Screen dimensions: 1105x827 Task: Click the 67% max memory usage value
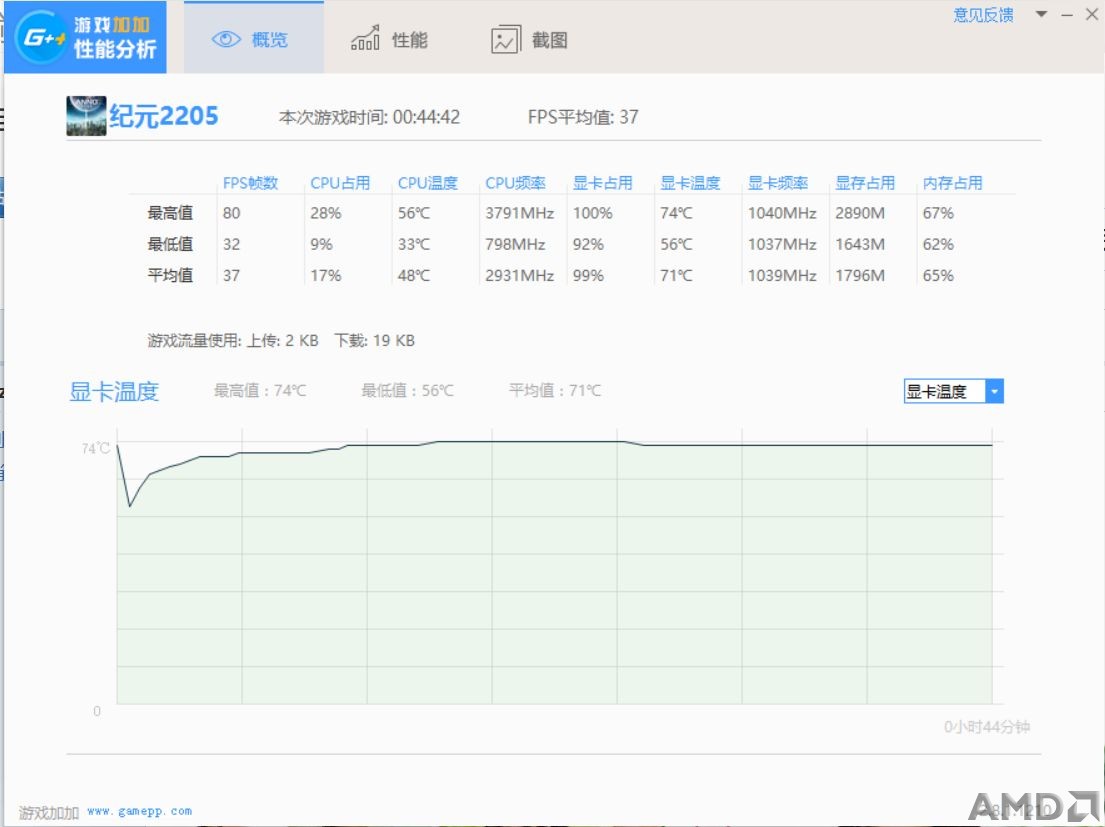(938, 213)
